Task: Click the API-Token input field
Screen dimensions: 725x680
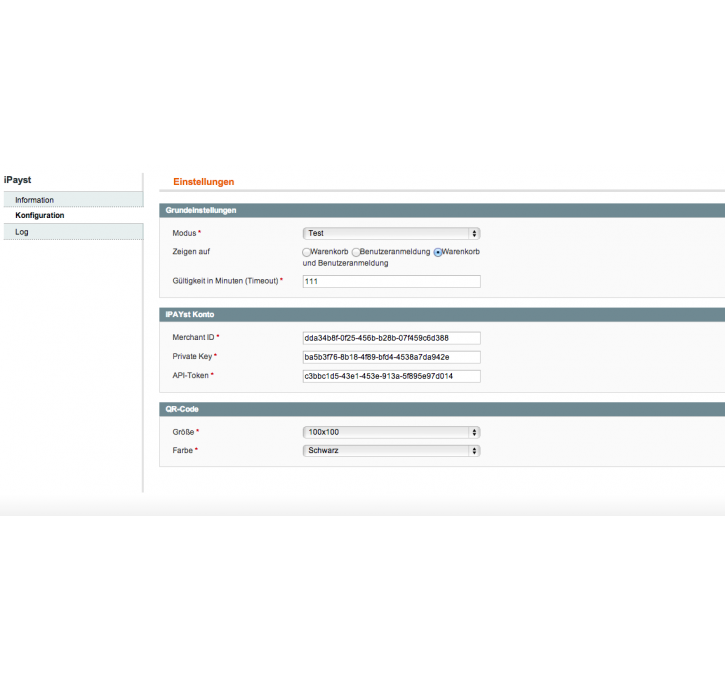Action: [x=391, y=376]
